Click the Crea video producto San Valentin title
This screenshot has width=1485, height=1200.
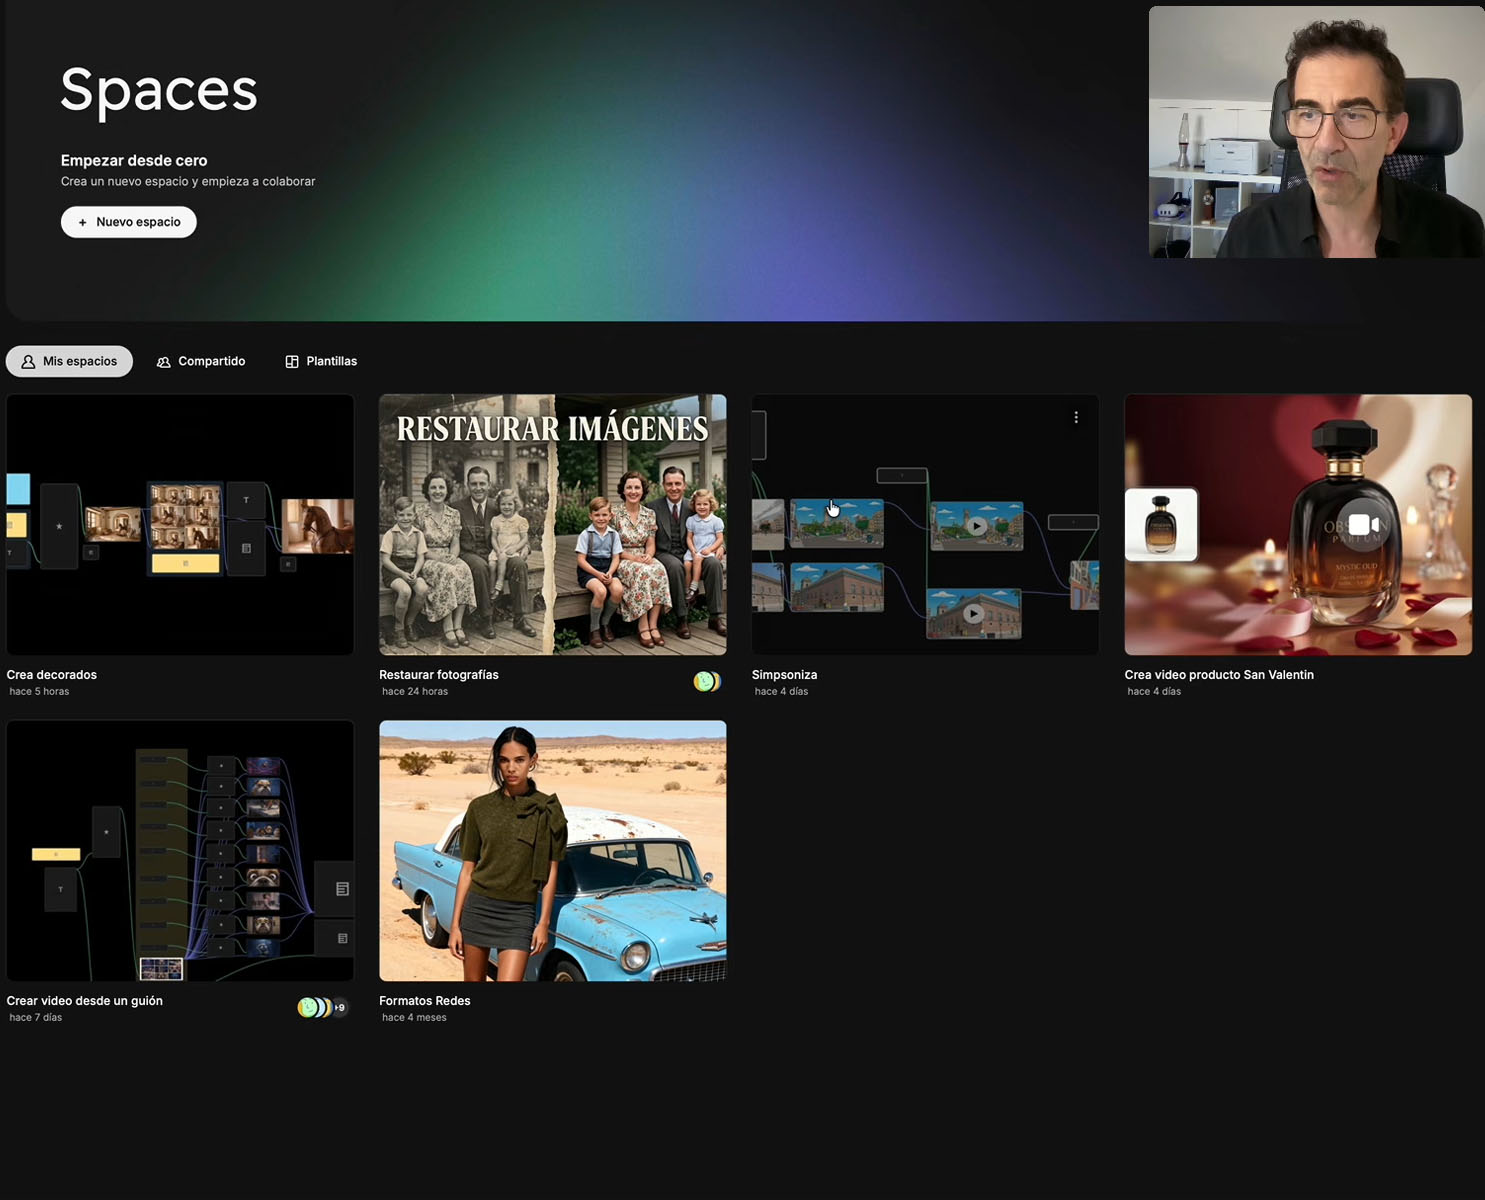(x=1219, y=675)
